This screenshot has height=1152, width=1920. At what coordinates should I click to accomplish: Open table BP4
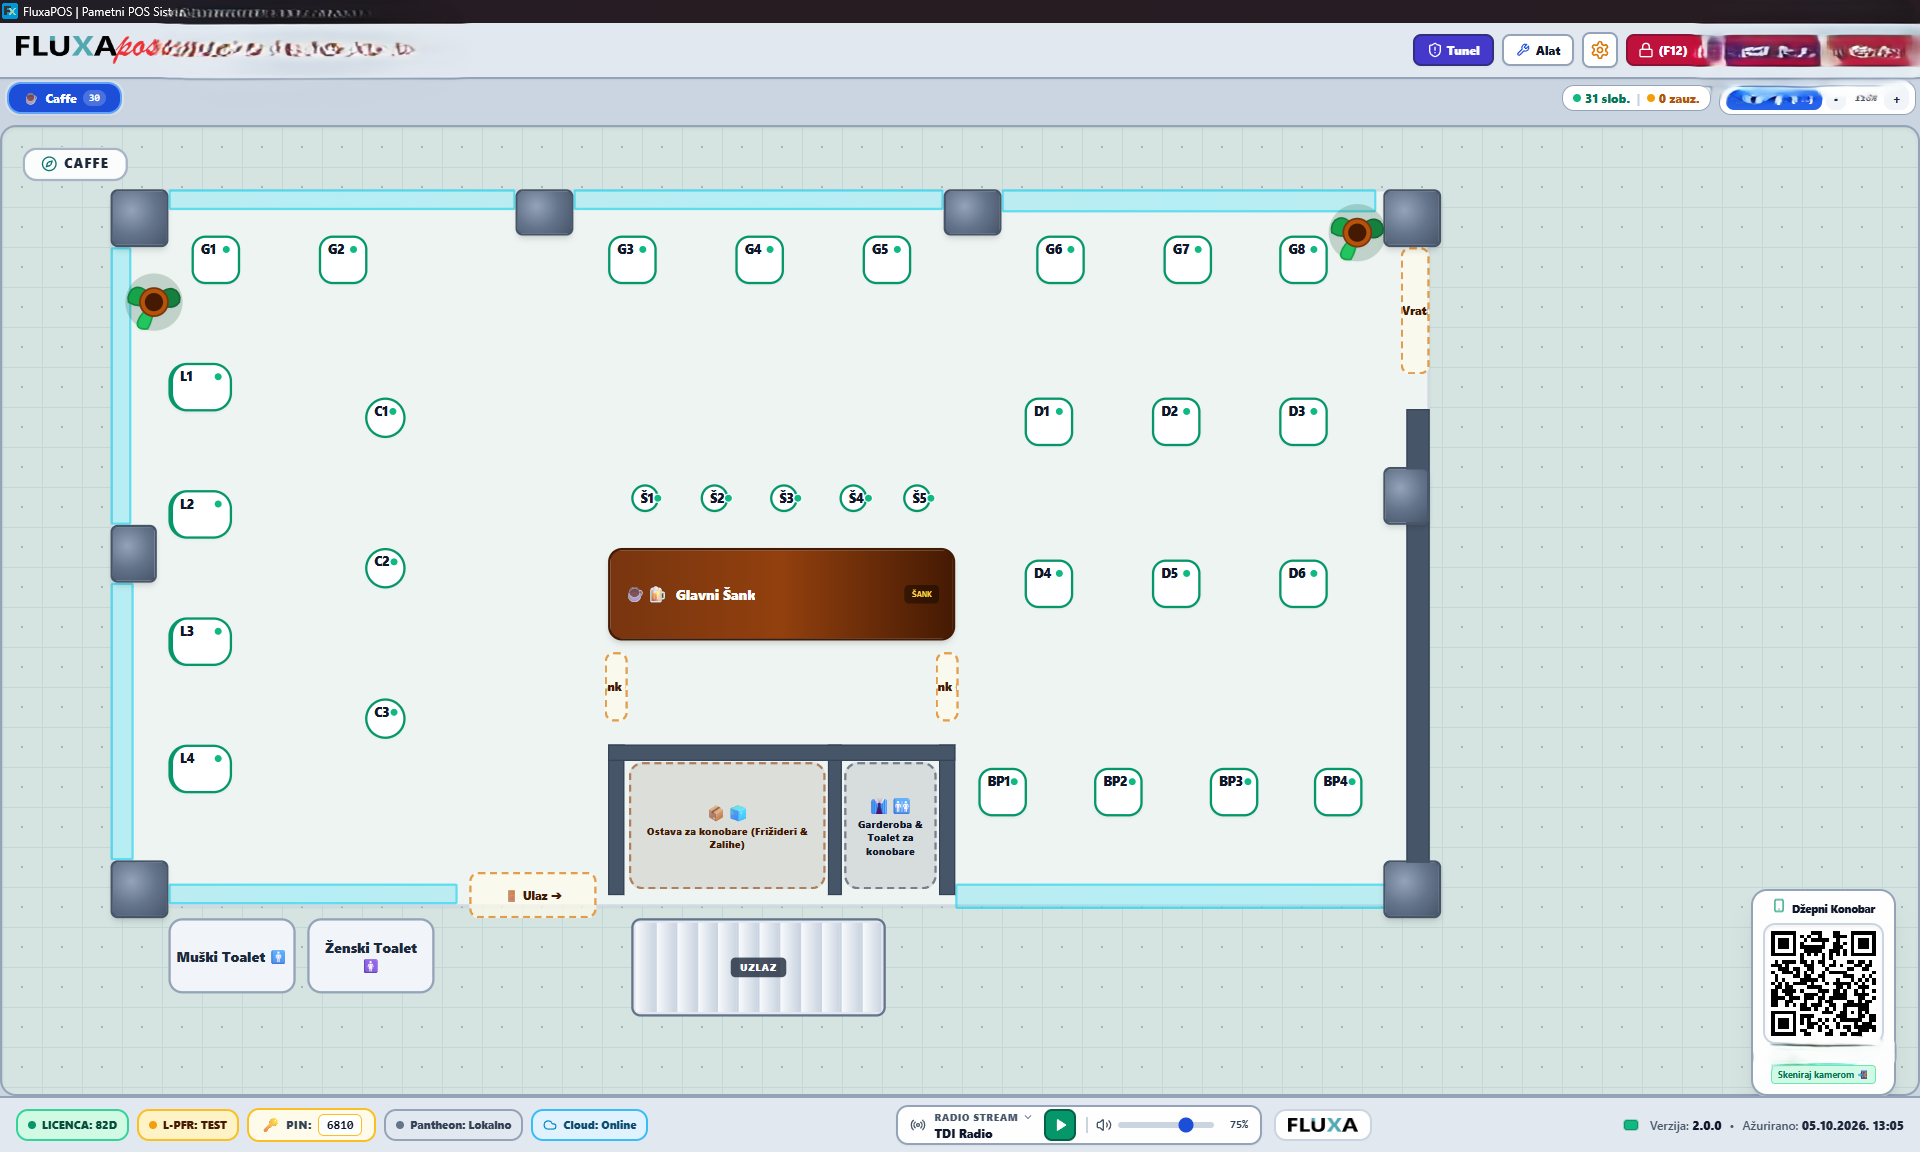click(1338, 792)
